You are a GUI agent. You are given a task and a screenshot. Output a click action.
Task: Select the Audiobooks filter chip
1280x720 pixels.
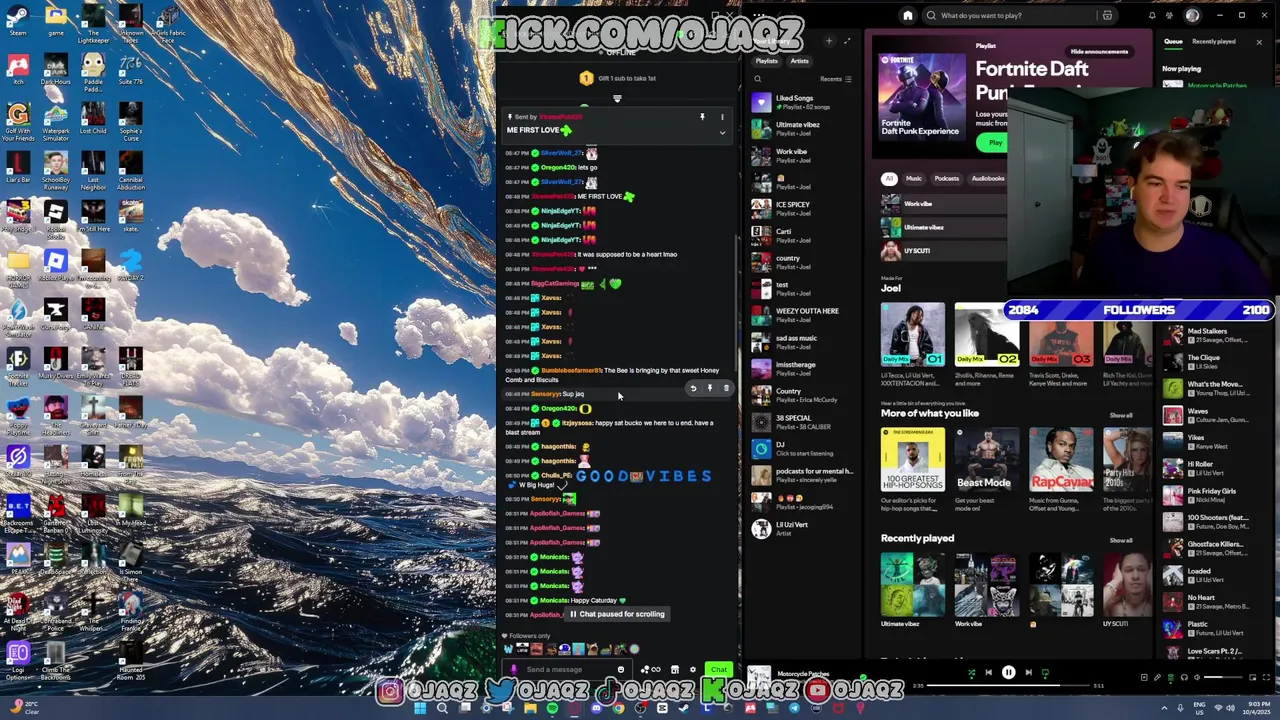pos(988,179)
